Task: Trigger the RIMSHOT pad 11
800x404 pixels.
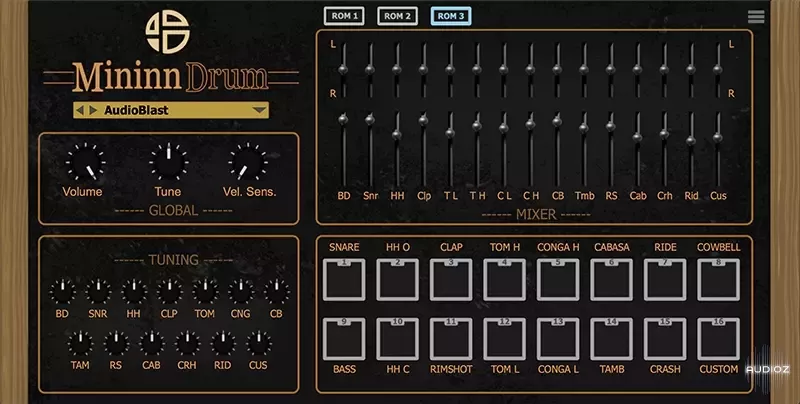Action: [x=451, y=339]
